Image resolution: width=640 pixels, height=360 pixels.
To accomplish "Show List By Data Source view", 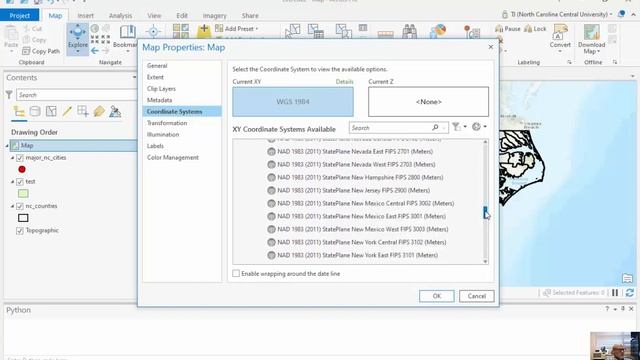I will (x=35, y=111).
